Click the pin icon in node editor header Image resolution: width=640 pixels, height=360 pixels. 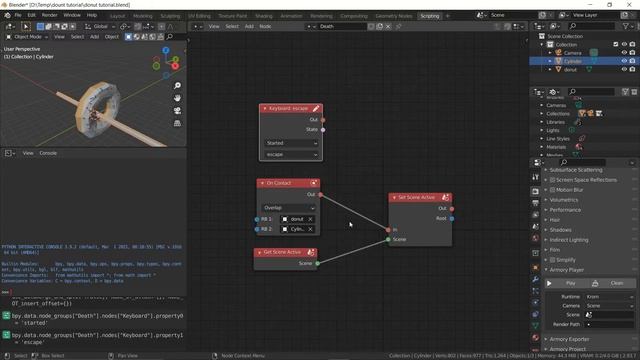tap(398, 27)
